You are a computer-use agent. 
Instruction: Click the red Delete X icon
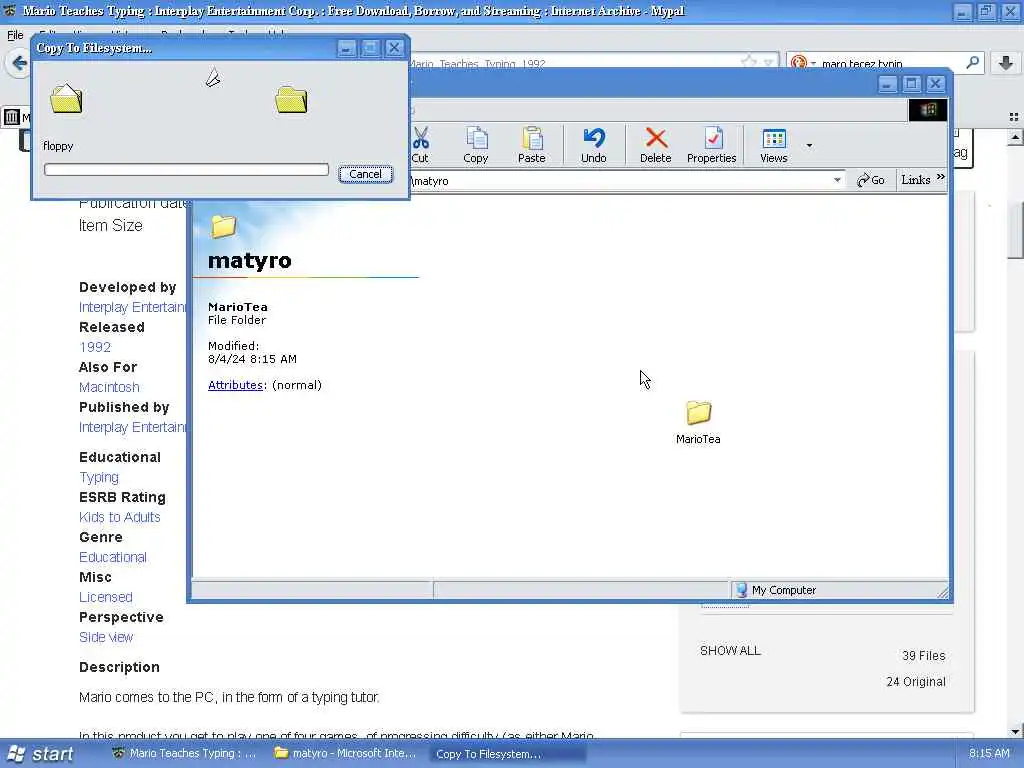656,138
